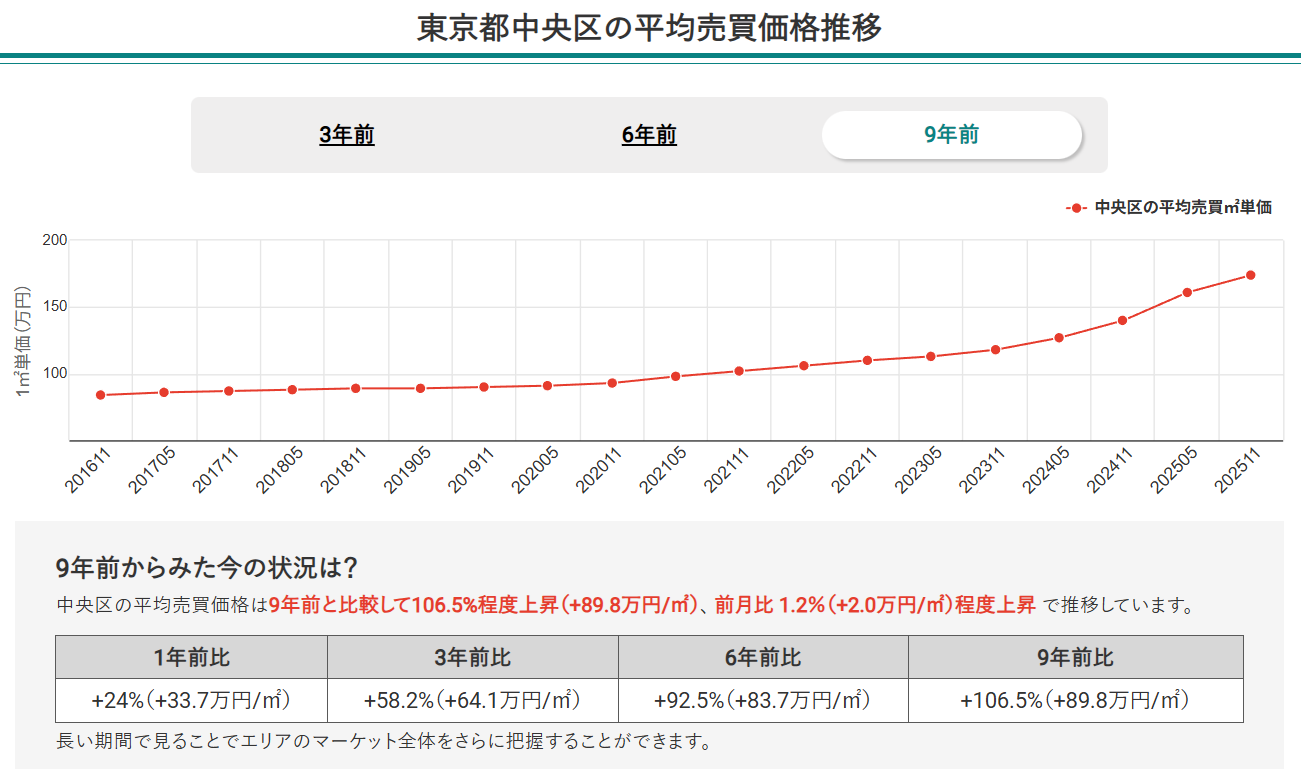Click the +24%（+33.7万円/㎡）table cell
The height and width of the screenshot is (769, 1301).
pyautogui.click(x=191, y=698)
